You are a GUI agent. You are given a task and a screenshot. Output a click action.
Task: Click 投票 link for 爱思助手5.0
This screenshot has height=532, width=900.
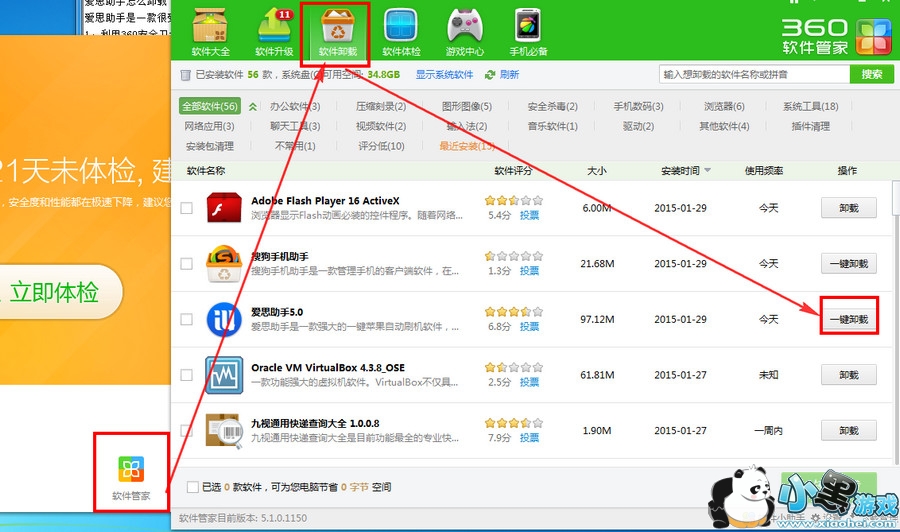pos(529,327)
